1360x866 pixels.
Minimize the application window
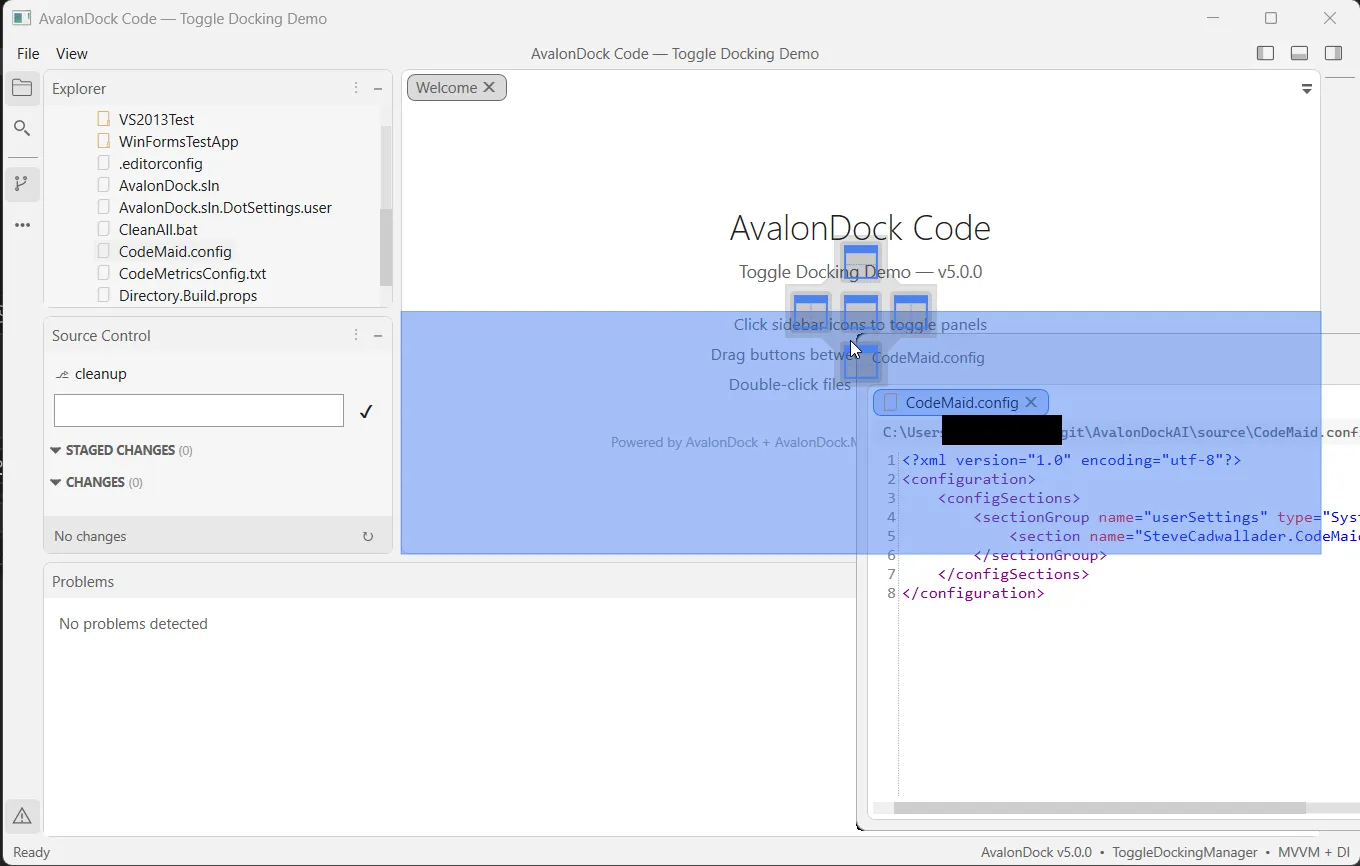(1213, 18)
